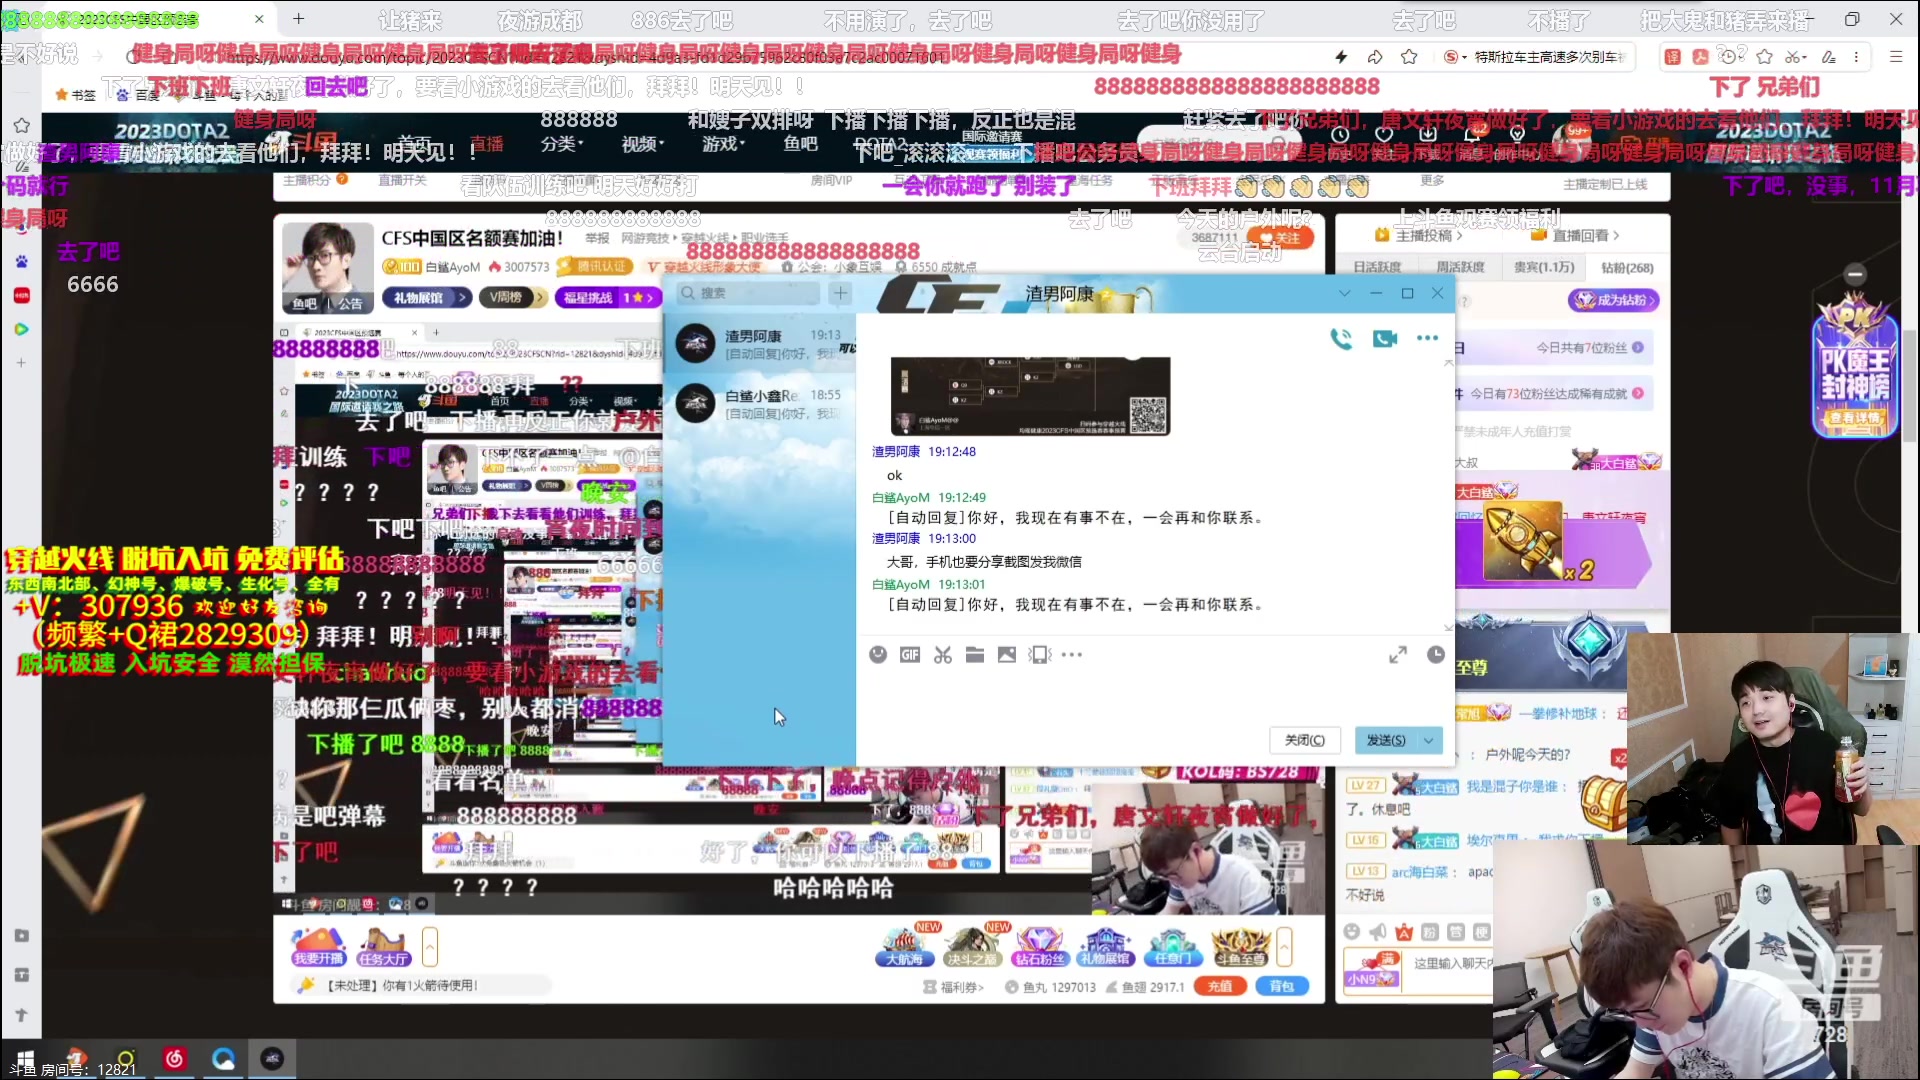The image size is (1920, 1080).
Task: Click the orange 充值 recharge button
Action: (x=1220, y=986)
